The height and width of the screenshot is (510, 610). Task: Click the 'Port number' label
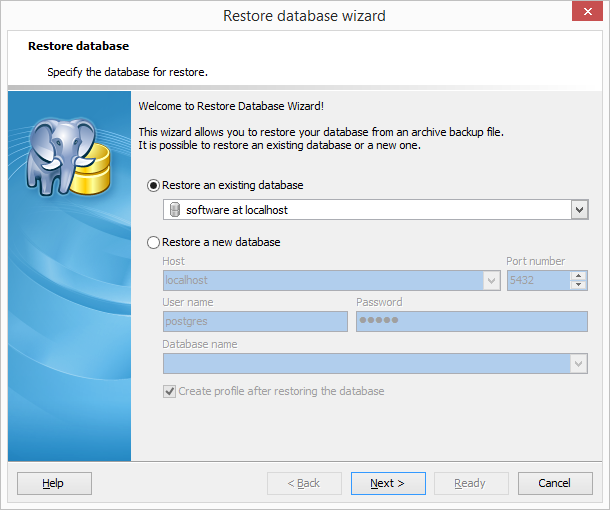(535, 261)
